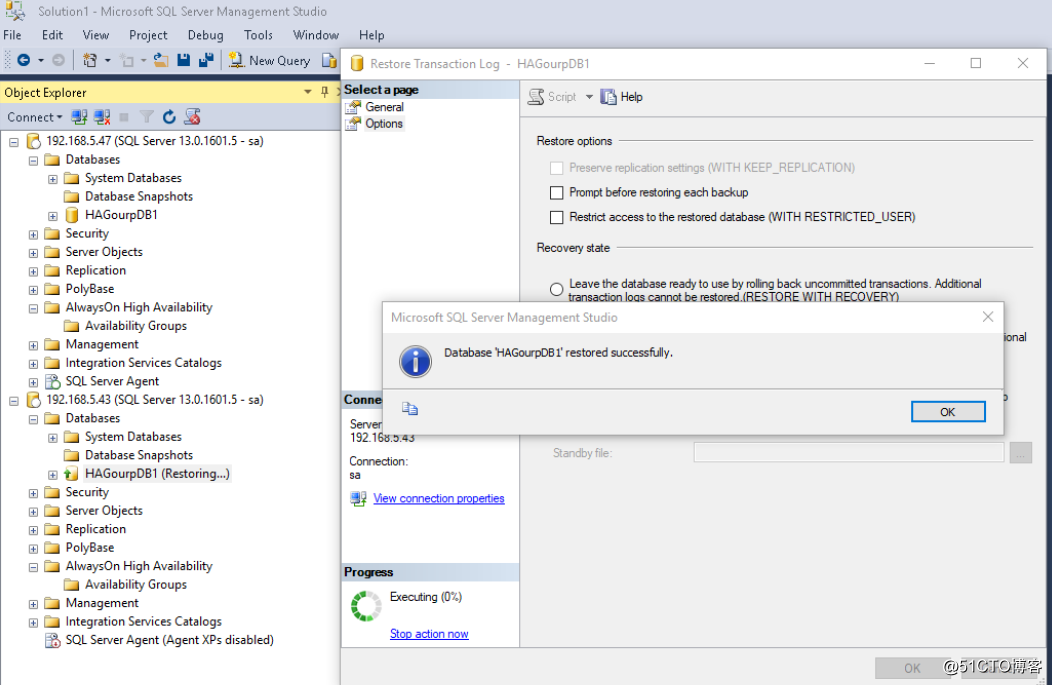Open dropdown arrow beside back navigation button

pyautogui.click(x=41, y=60)
